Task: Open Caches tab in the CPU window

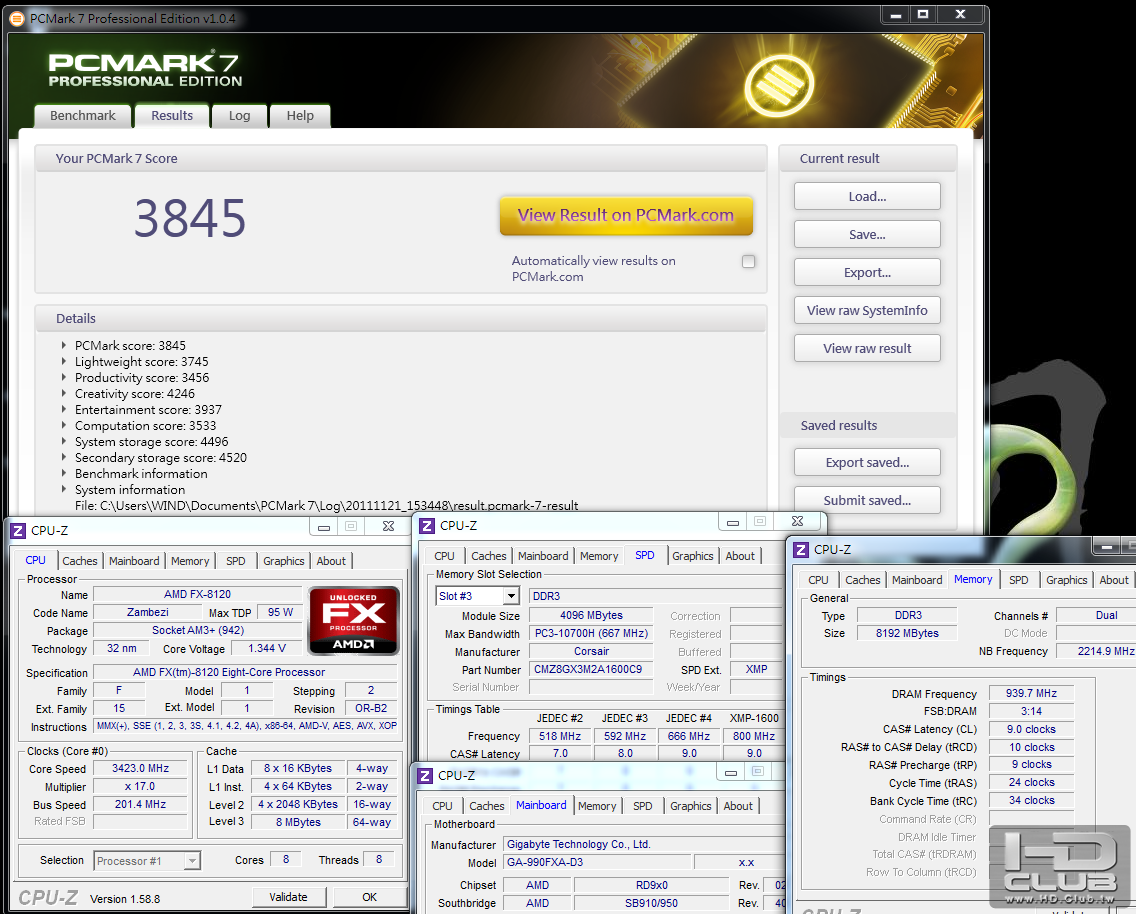Action: click(80, 561)
